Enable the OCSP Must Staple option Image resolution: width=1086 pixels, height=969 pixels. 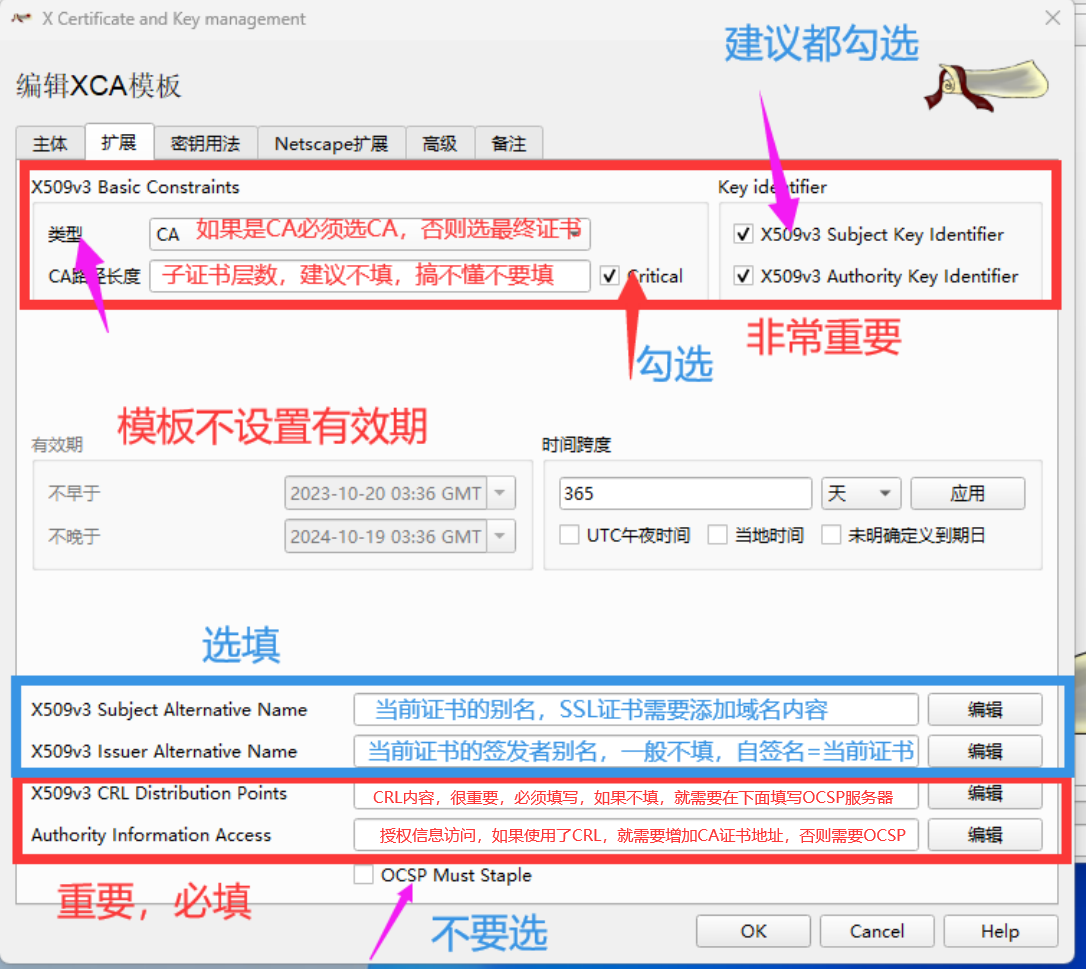point(364,874)
